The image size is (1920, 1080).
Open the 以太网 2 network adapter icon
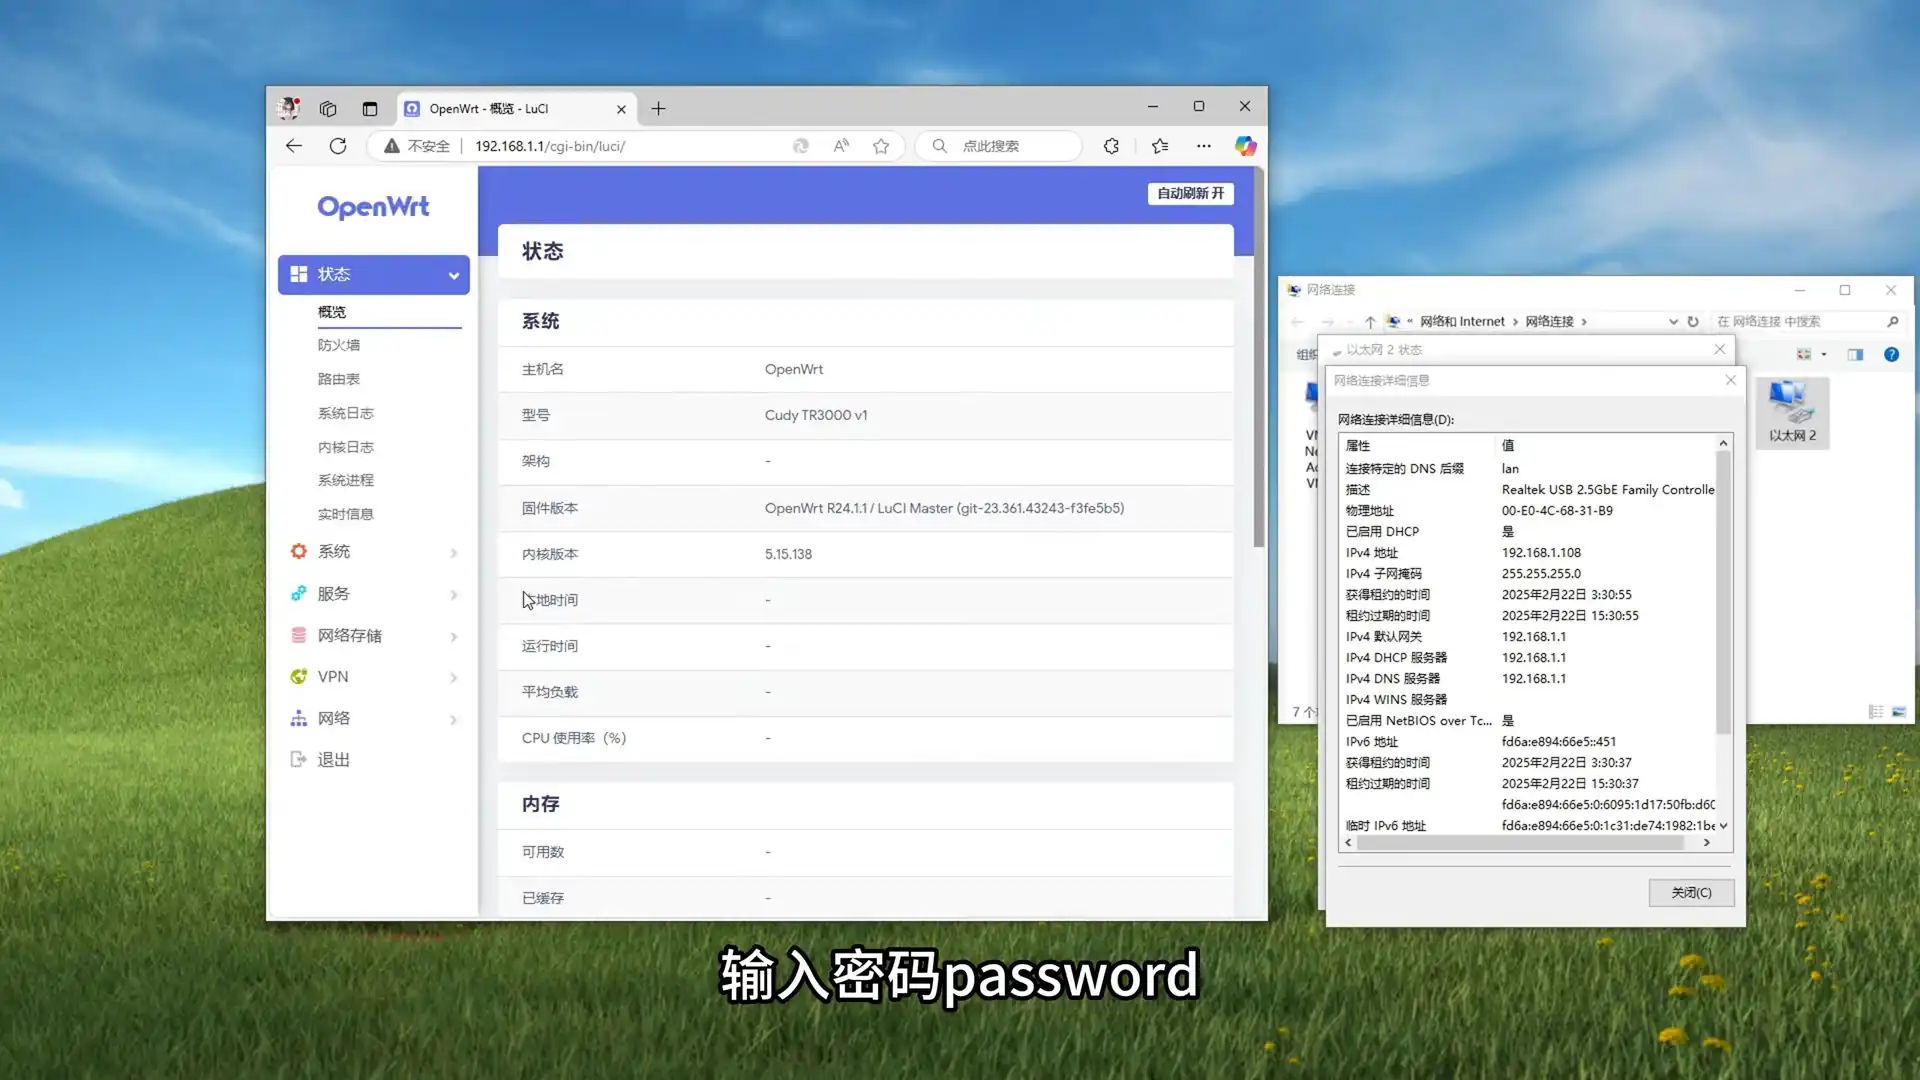pos(1792,411)
